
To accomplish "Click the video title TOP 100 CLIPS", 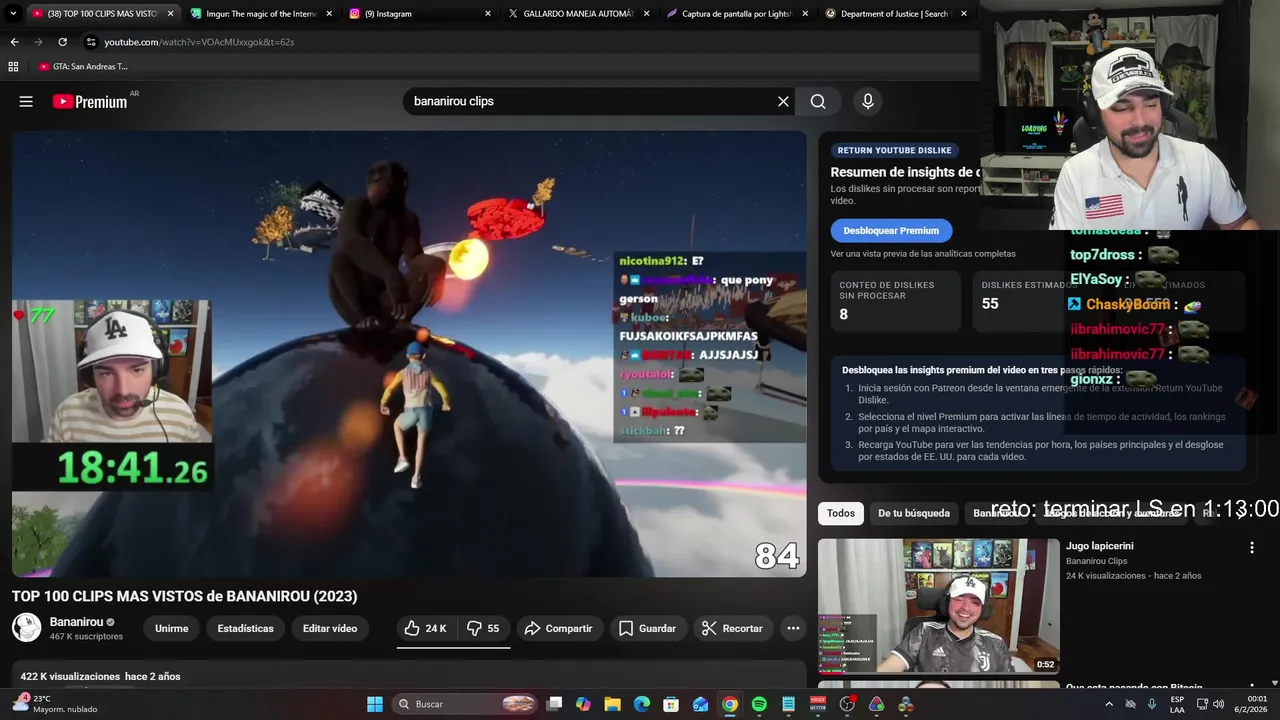I will coord(184,596).
